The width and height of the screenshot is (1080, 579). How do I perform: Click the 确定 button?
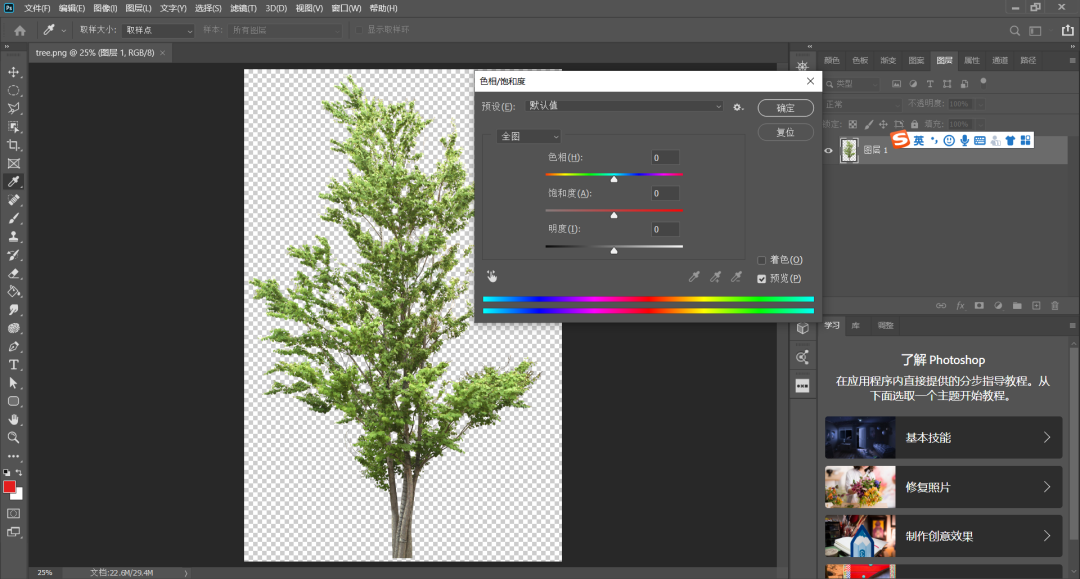(x=785, y=108)
